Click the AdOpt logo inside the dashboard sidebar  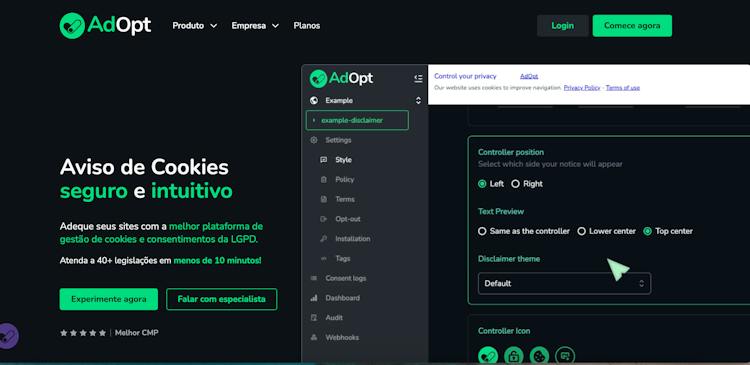(341, 78)
